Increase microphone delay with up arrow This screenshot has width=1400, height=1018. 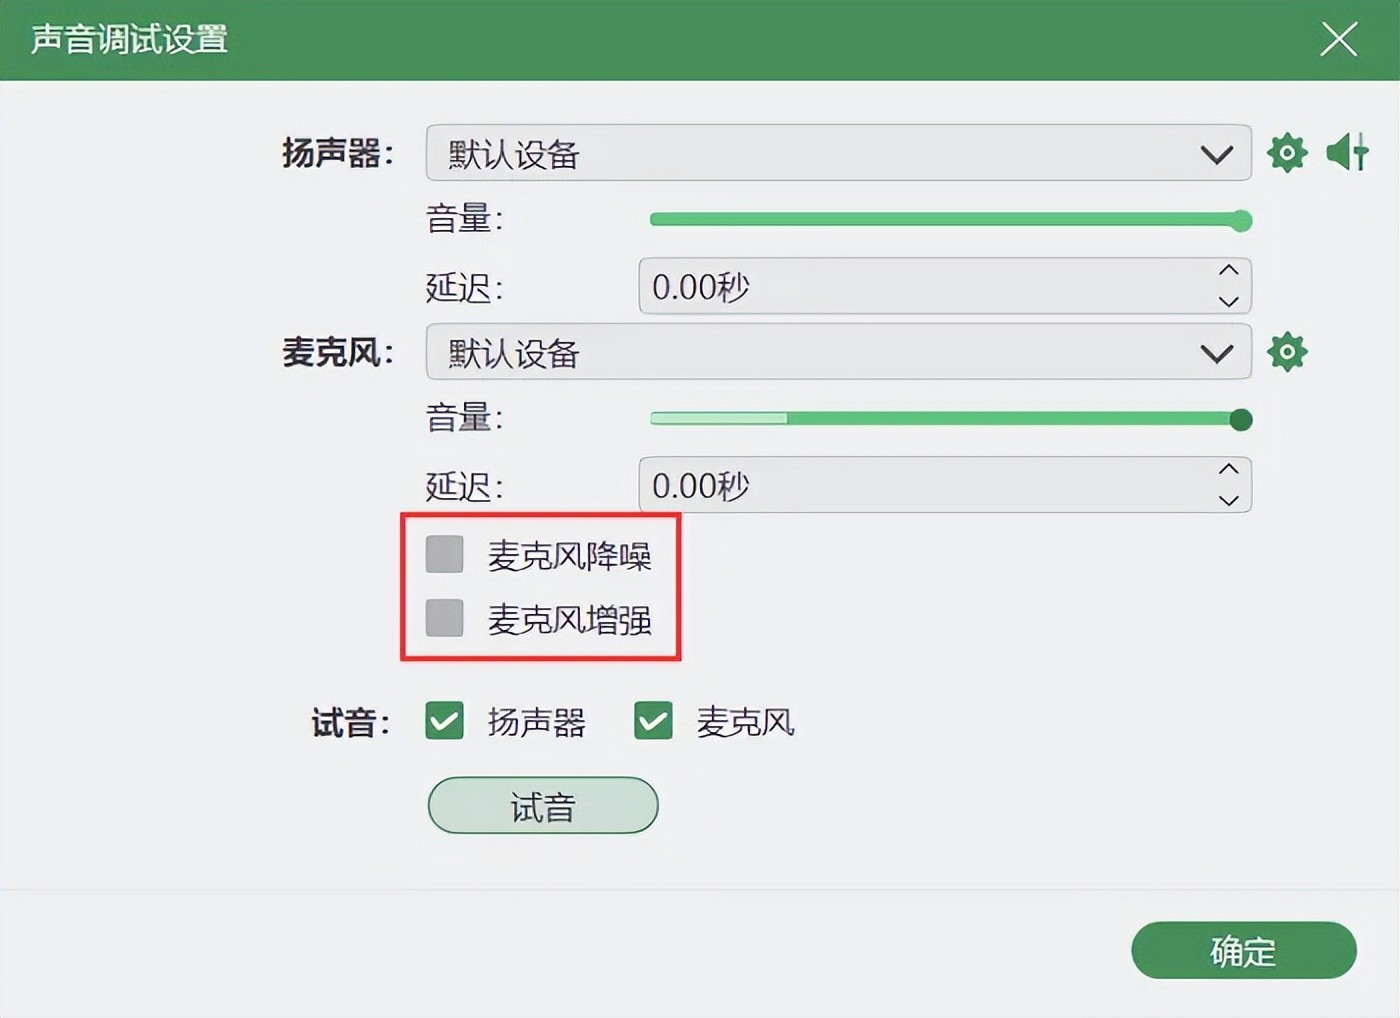[x=1229, y=469]
